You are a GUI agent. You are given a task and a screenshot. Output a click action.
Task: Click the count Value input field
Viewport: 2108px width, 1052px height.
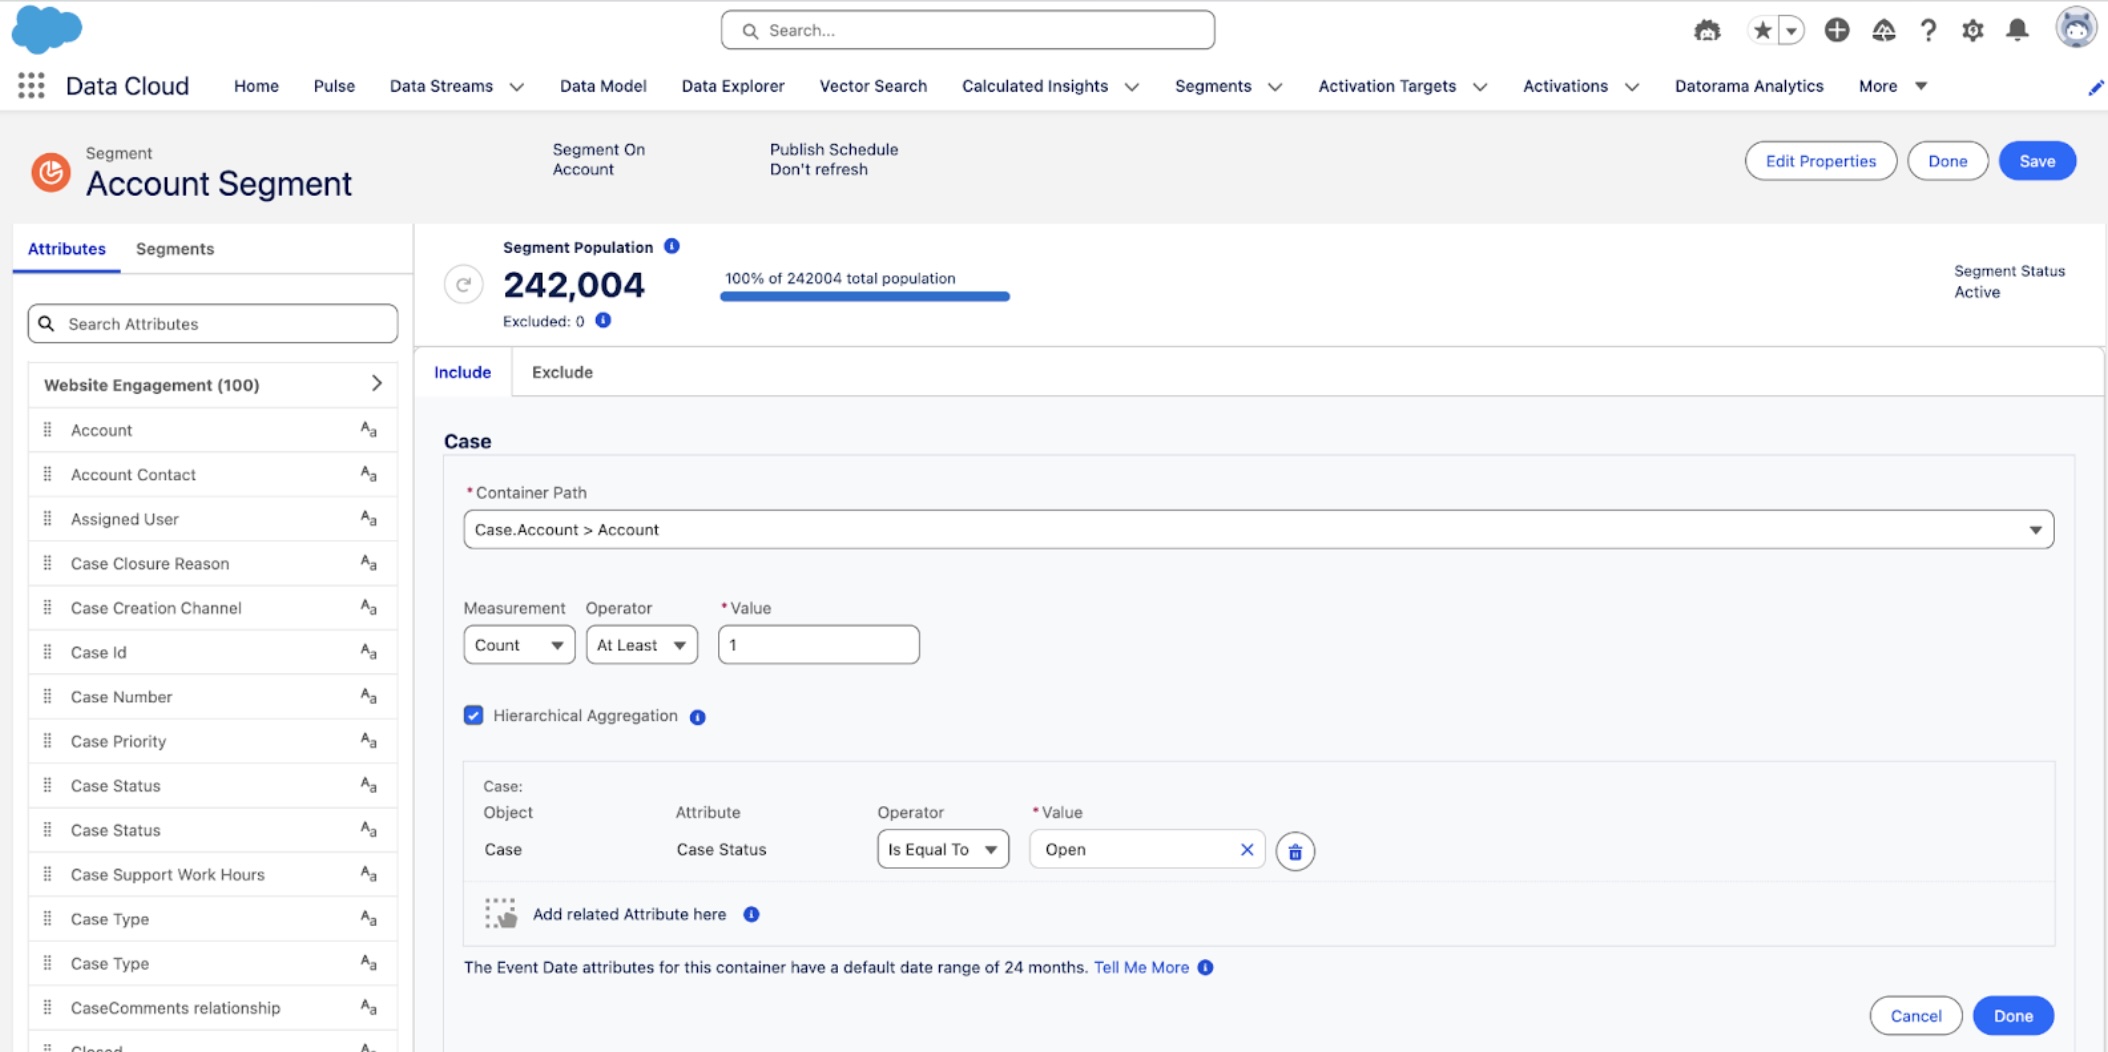pyautogui.click(x=818, y=645)
